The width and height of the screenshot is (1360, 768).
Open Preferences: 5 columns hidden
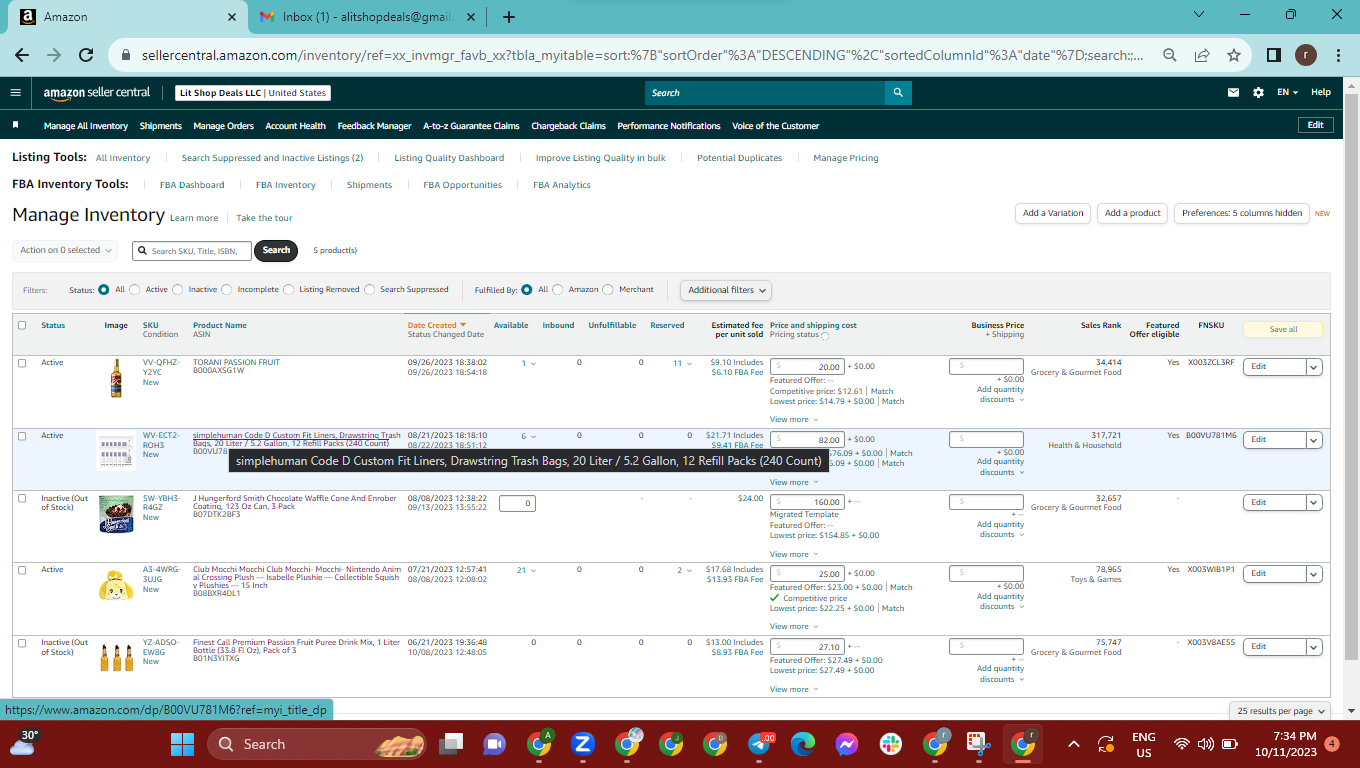click(1242, 213)
